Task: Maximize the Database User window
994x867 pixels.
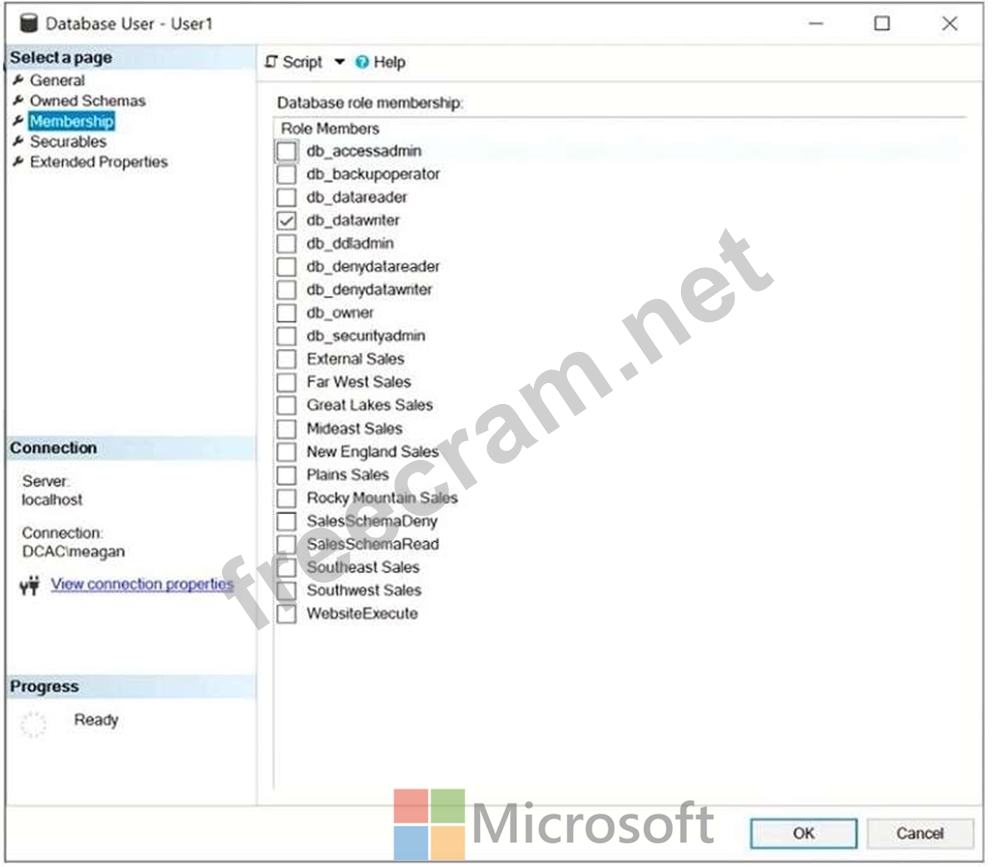Action: 881,23
